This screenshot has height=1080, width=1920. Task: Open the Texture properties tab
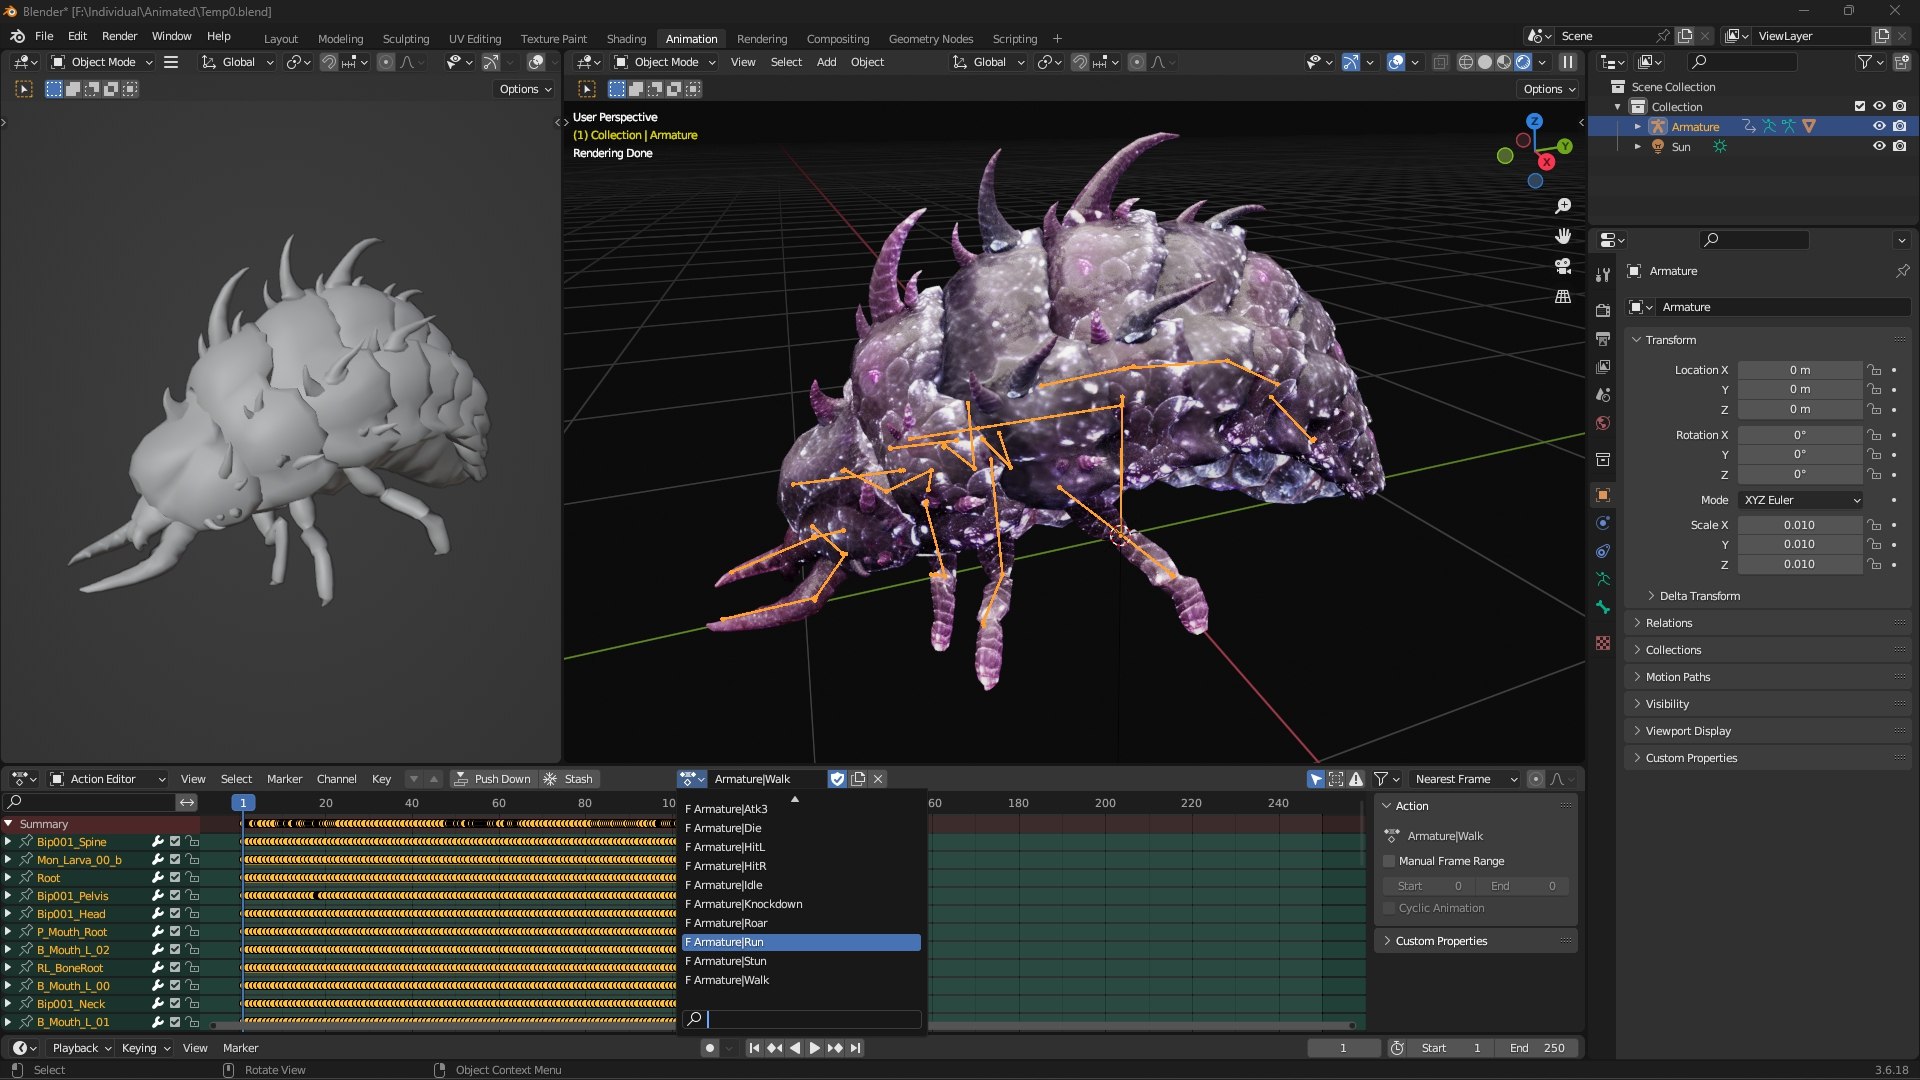(1603, 643)
